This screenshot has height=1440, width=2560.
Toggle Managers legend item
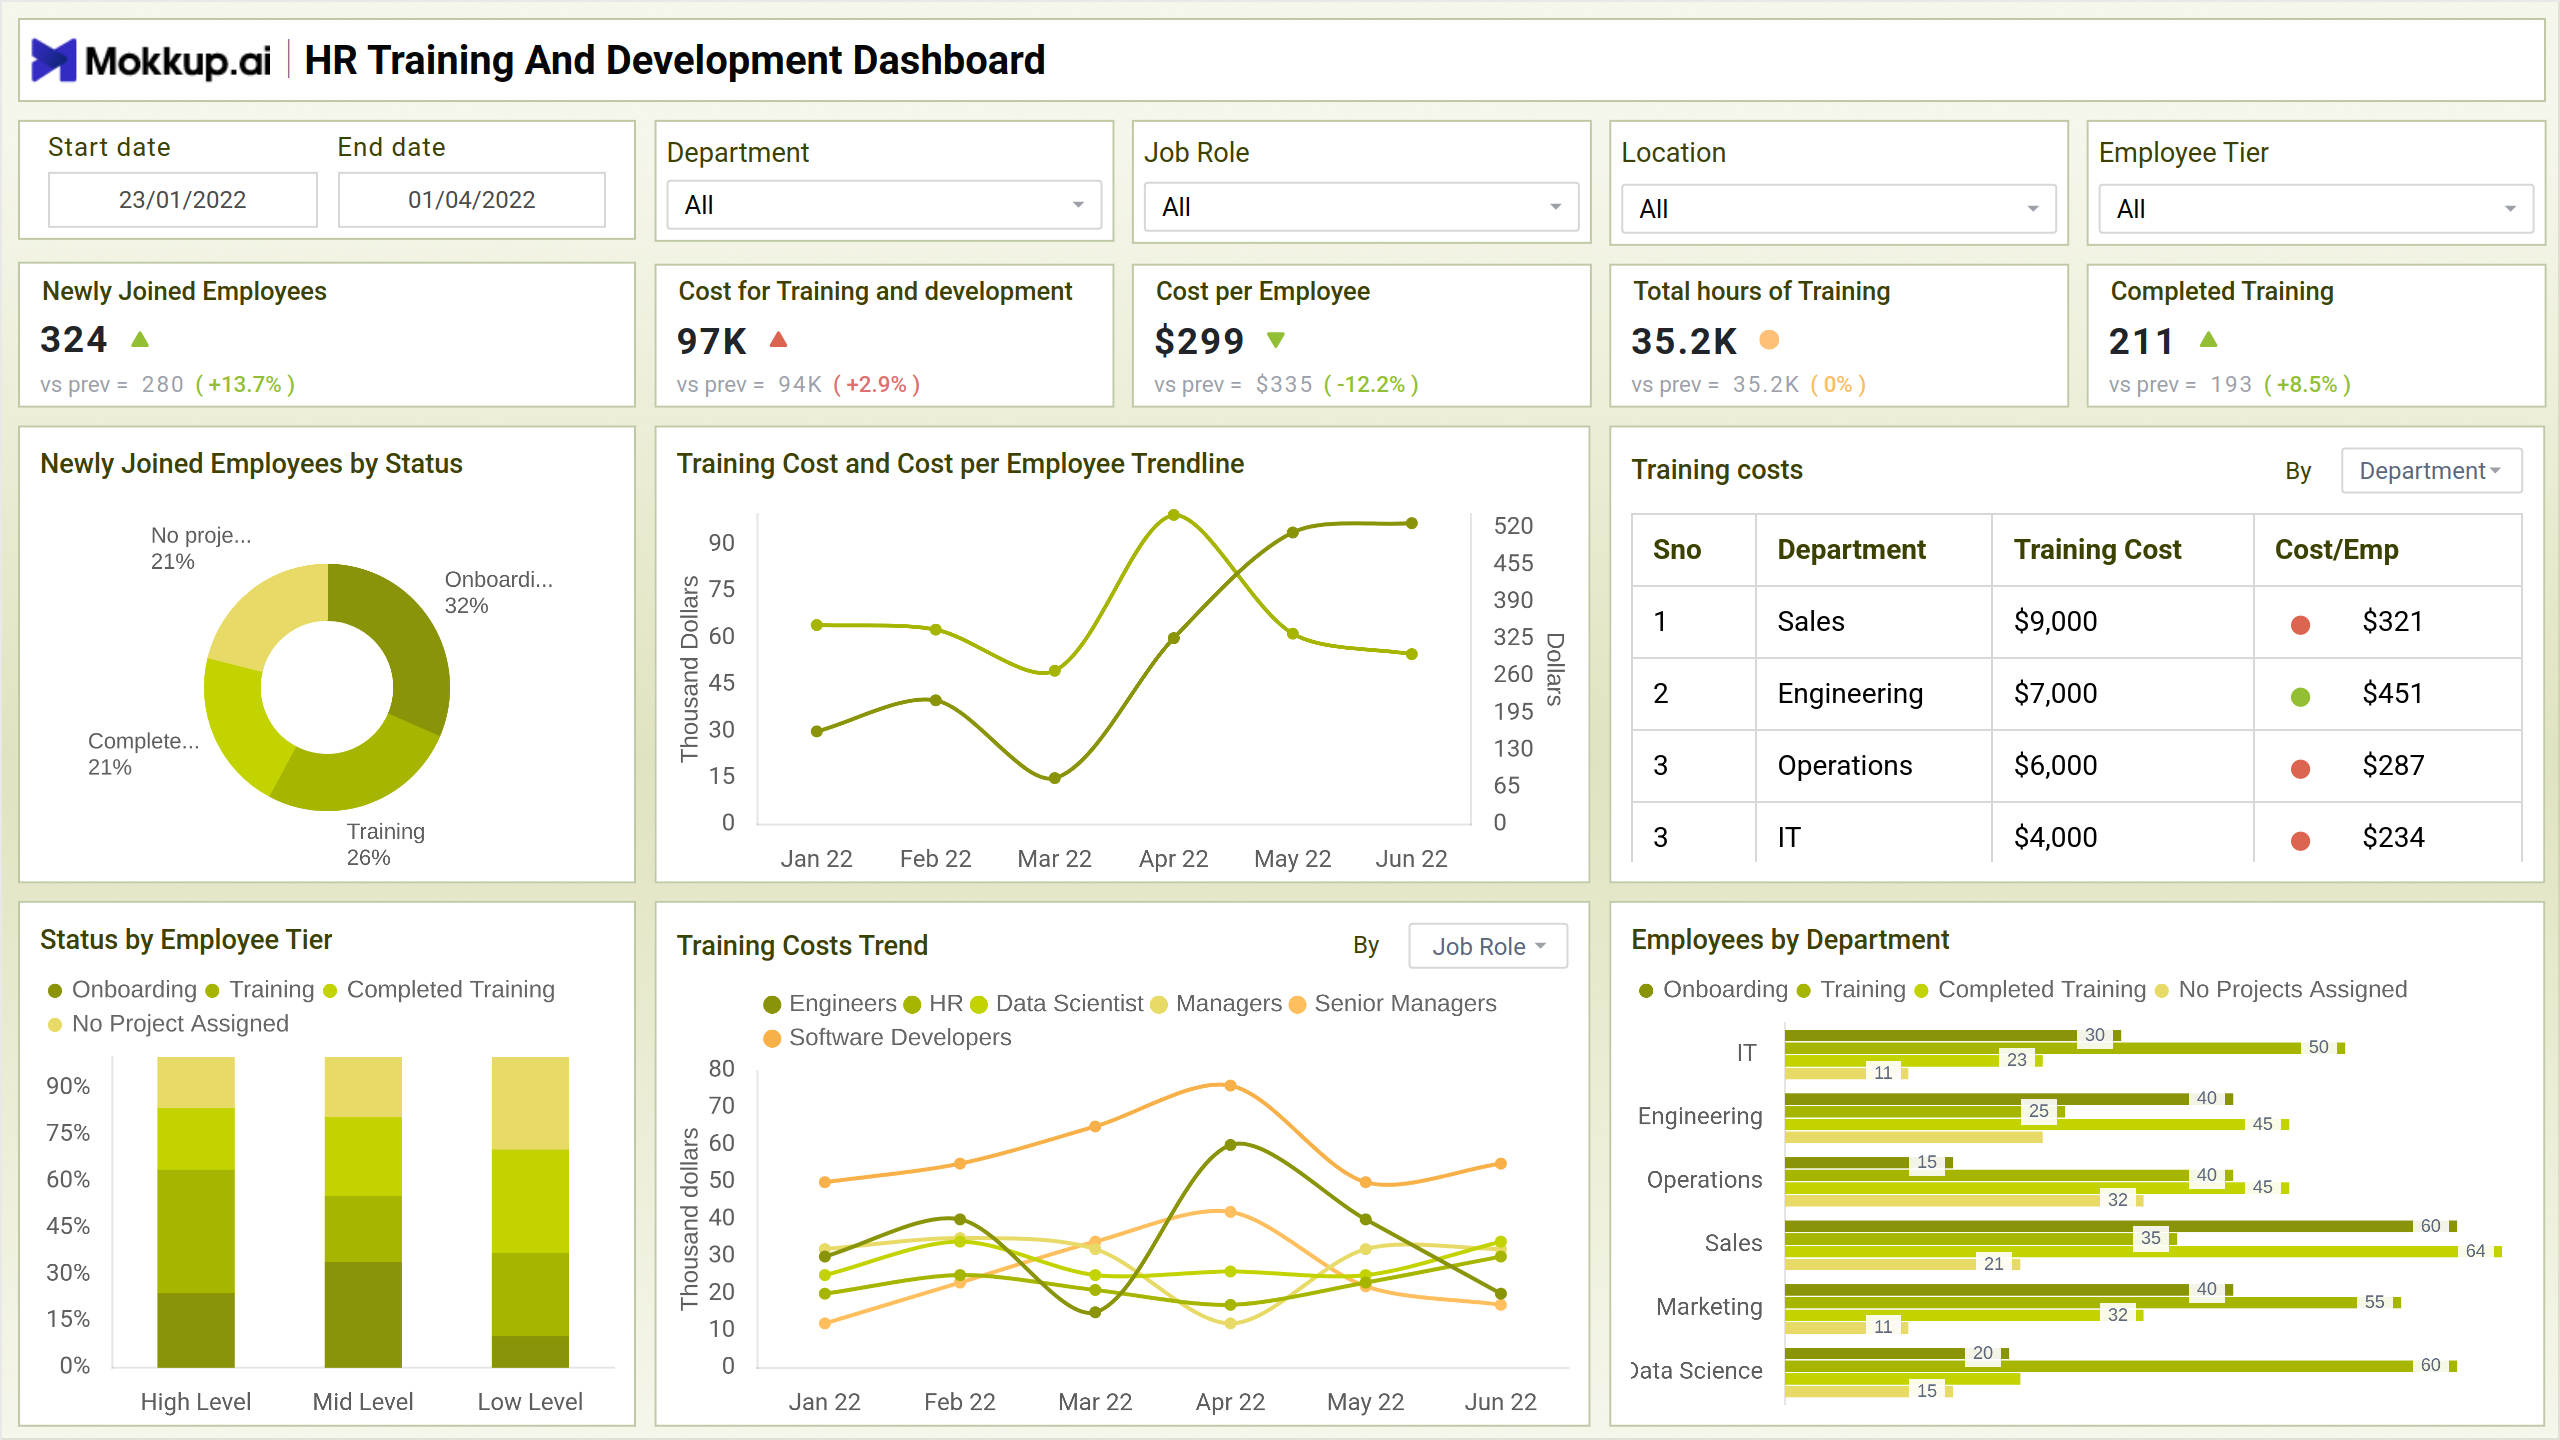click(x=1216, y=1004)
